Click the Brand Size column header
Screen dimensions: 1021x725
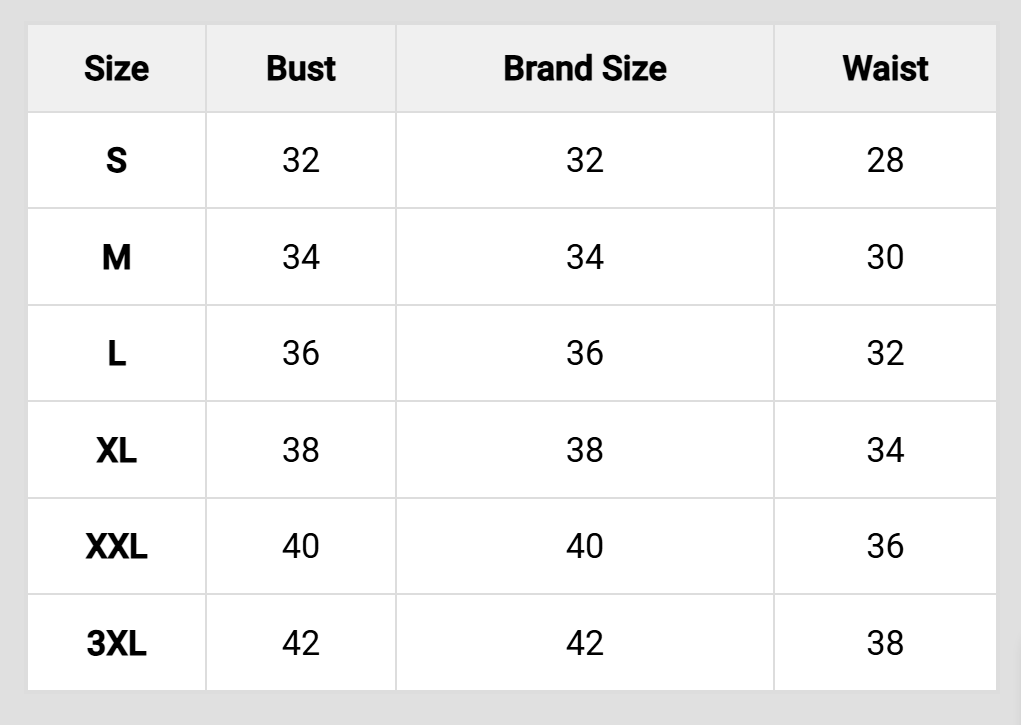pos(584,69)
